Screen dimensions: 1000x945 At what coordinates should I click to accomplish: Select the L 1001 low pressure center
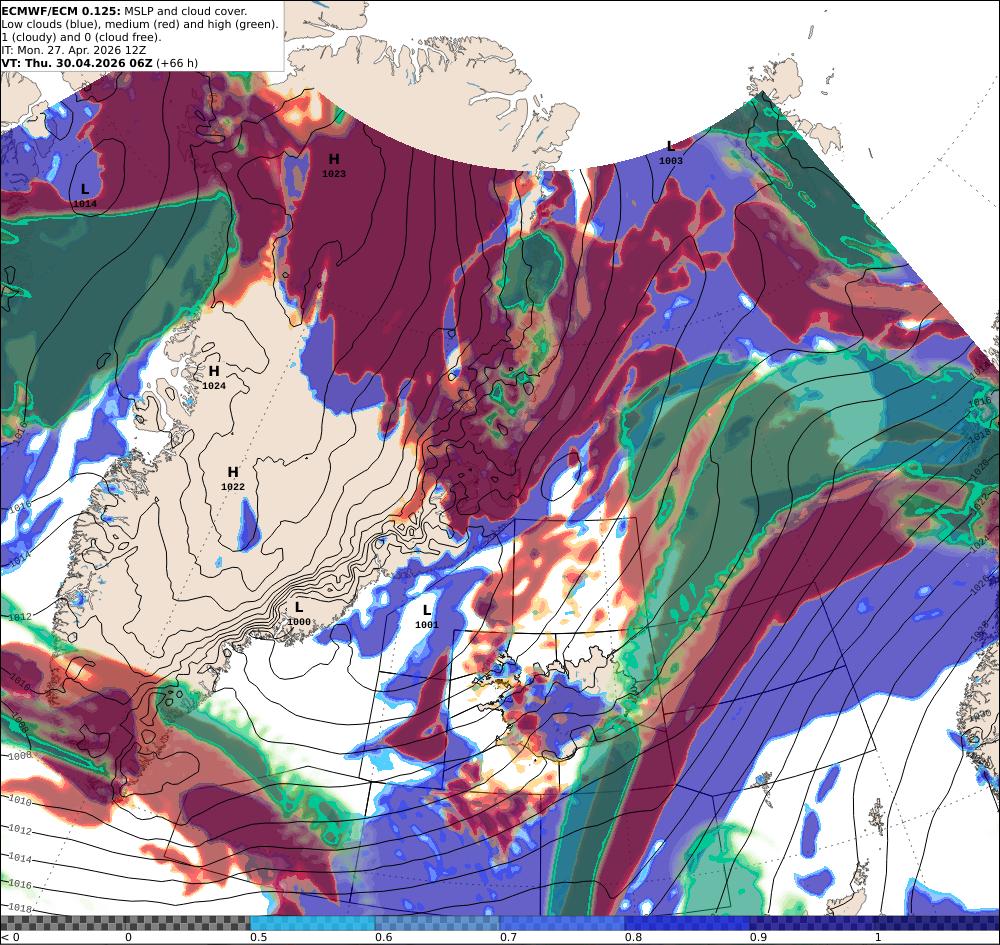click(427, 617)
